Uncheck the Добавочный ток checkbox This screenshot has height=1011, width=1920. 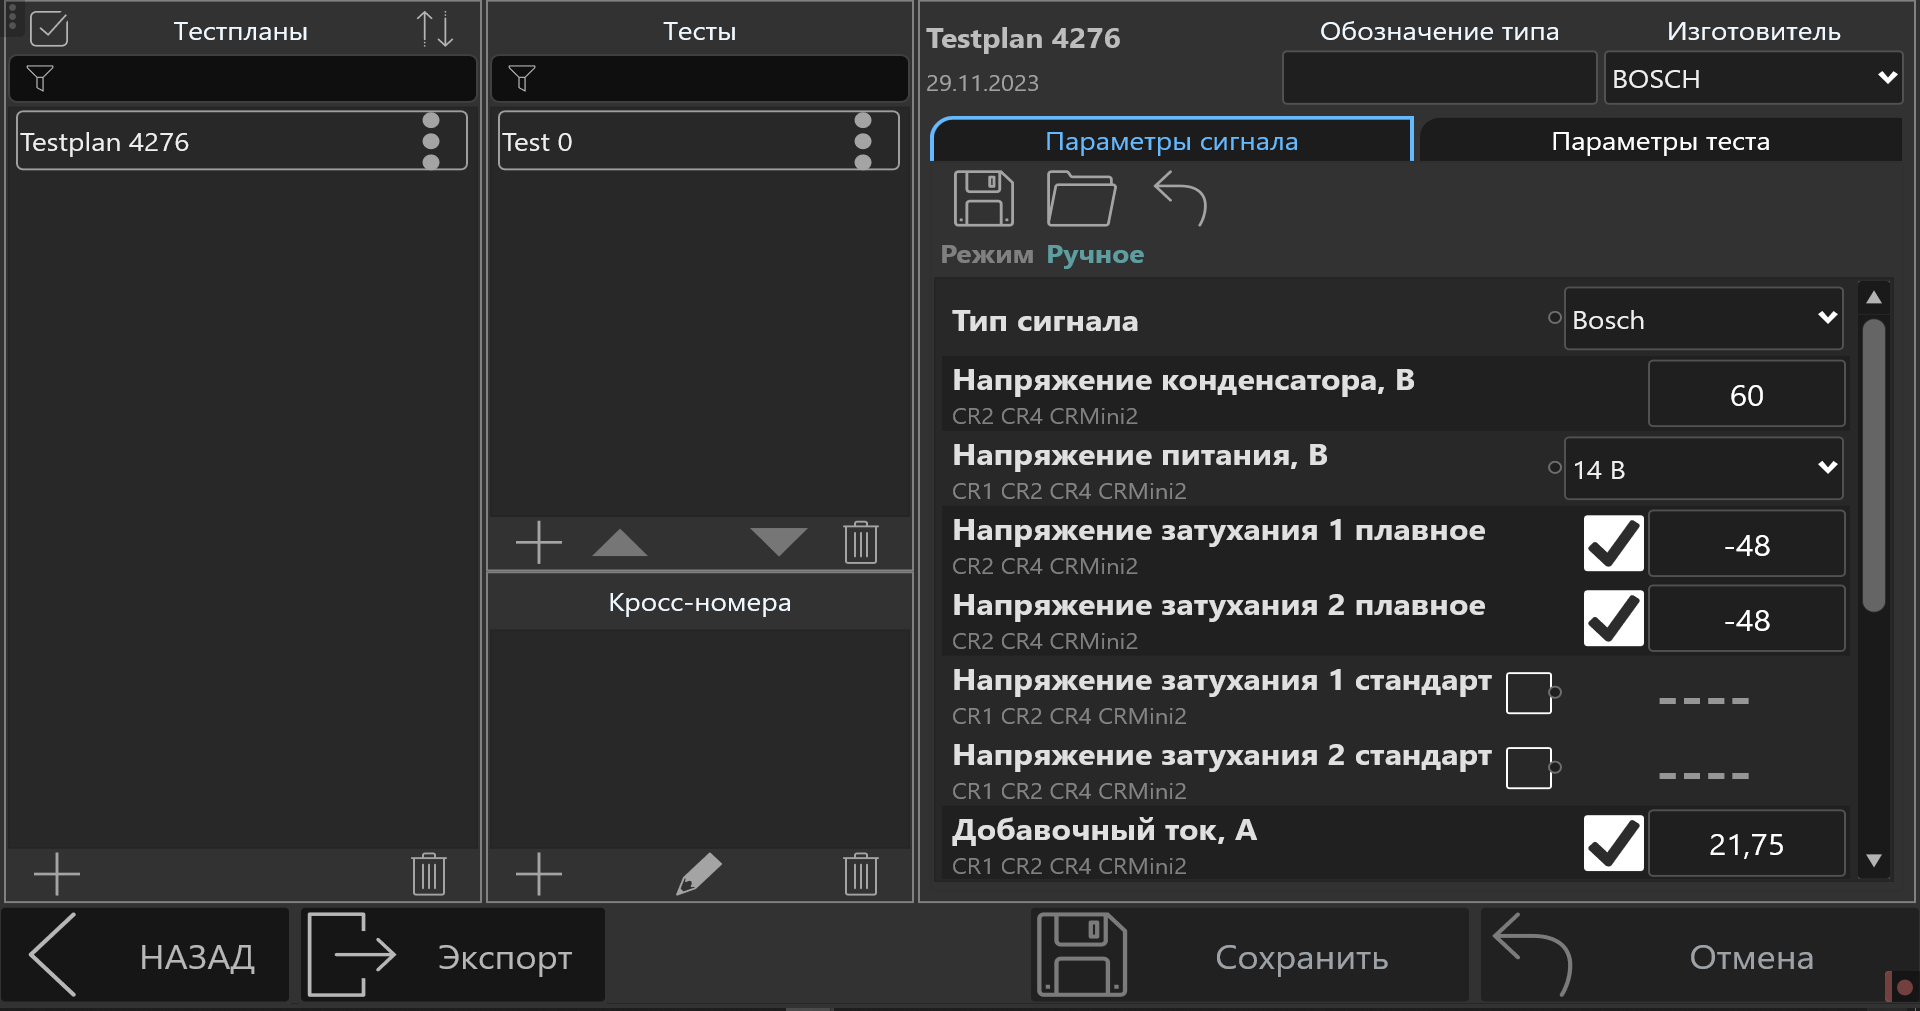coord(1614,843)
